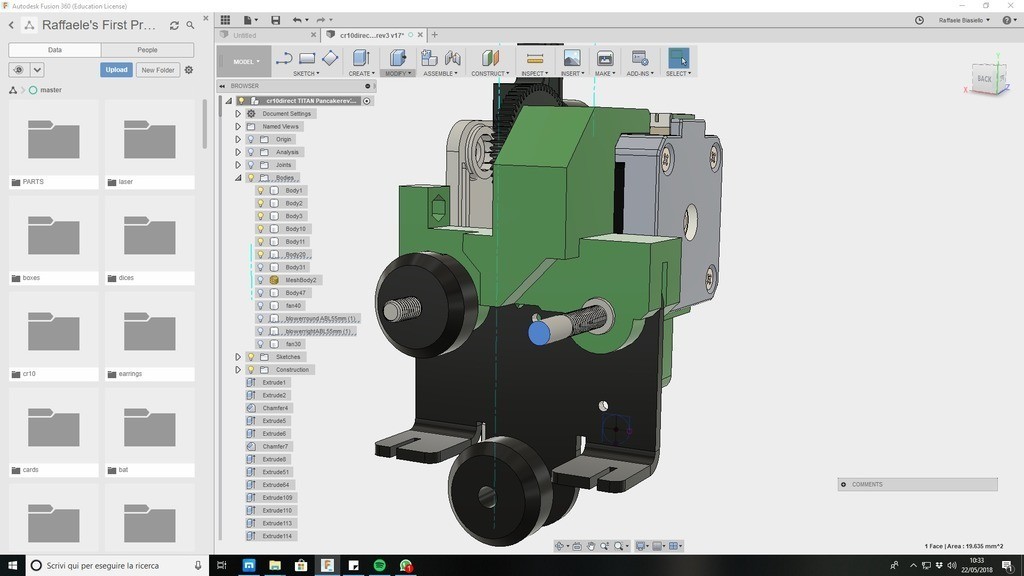The image size is (1024, 576).
Task: Select Extrude114 in the feature list
Action: [x=277, y=536]
